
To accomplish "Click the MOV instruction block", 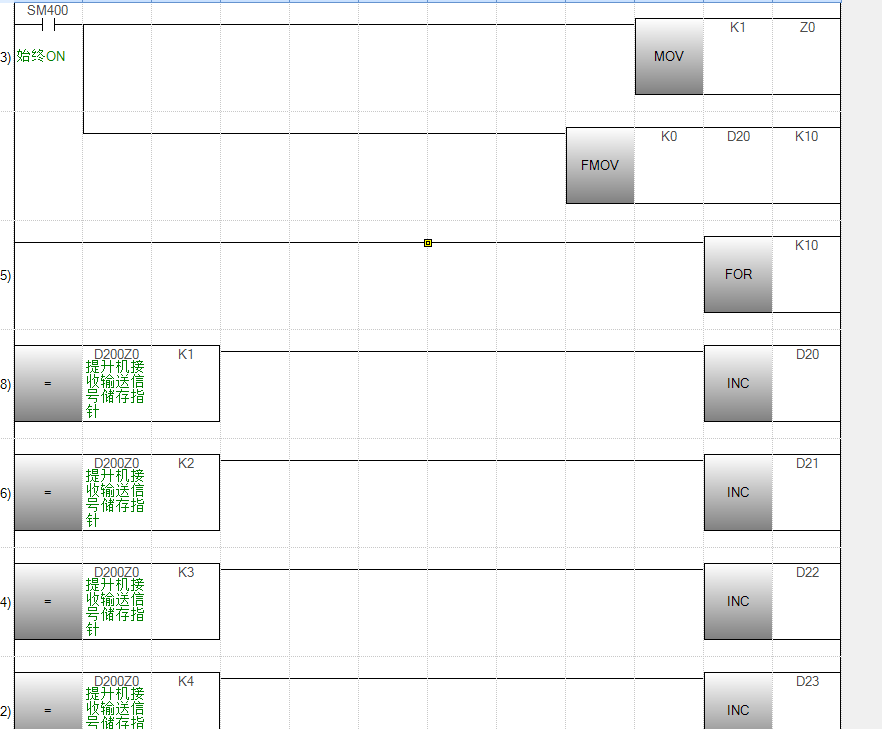I will click(669, 57).
